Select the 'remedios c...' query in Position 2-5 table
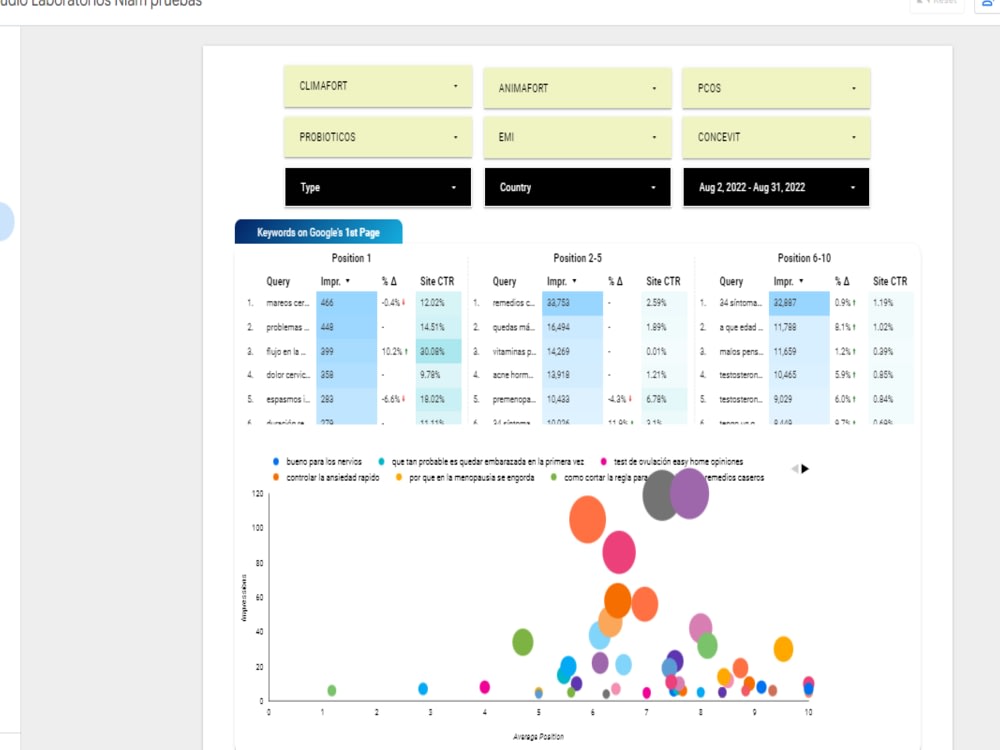This screenshot has width=1000, height=750. (x=513, y=303)
